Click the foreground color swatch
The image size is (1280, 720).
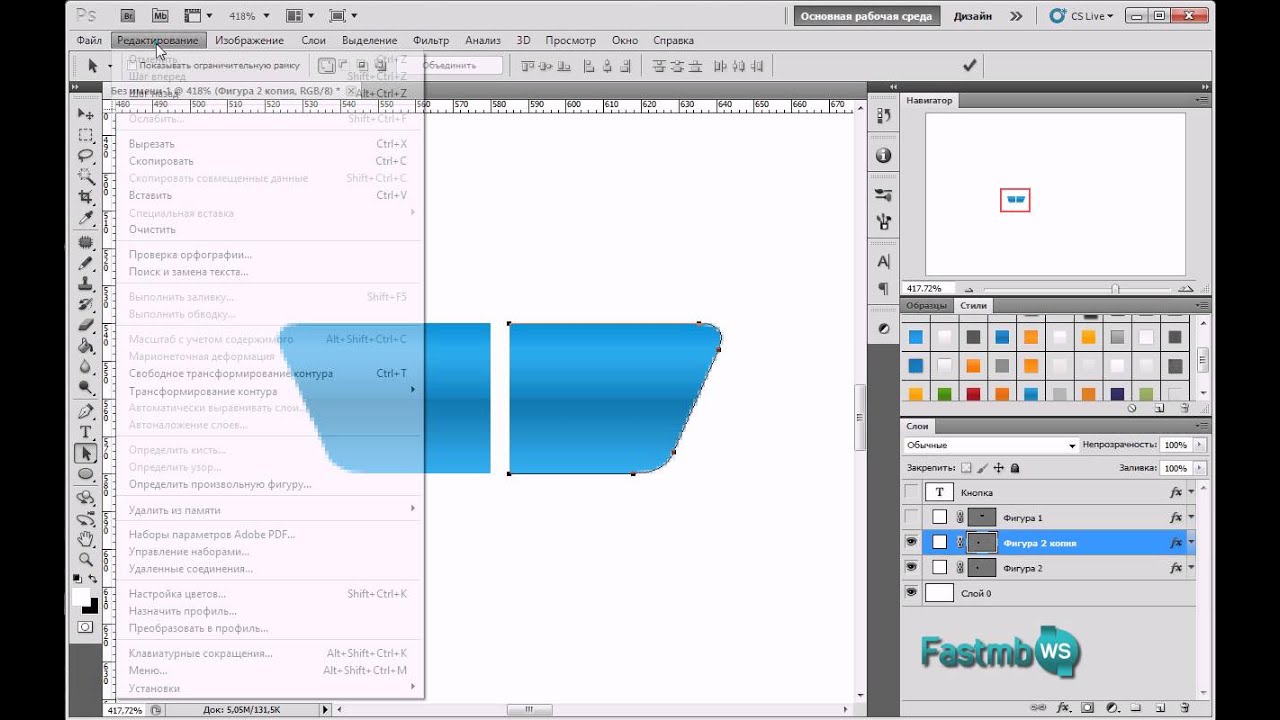pos(81,596)
